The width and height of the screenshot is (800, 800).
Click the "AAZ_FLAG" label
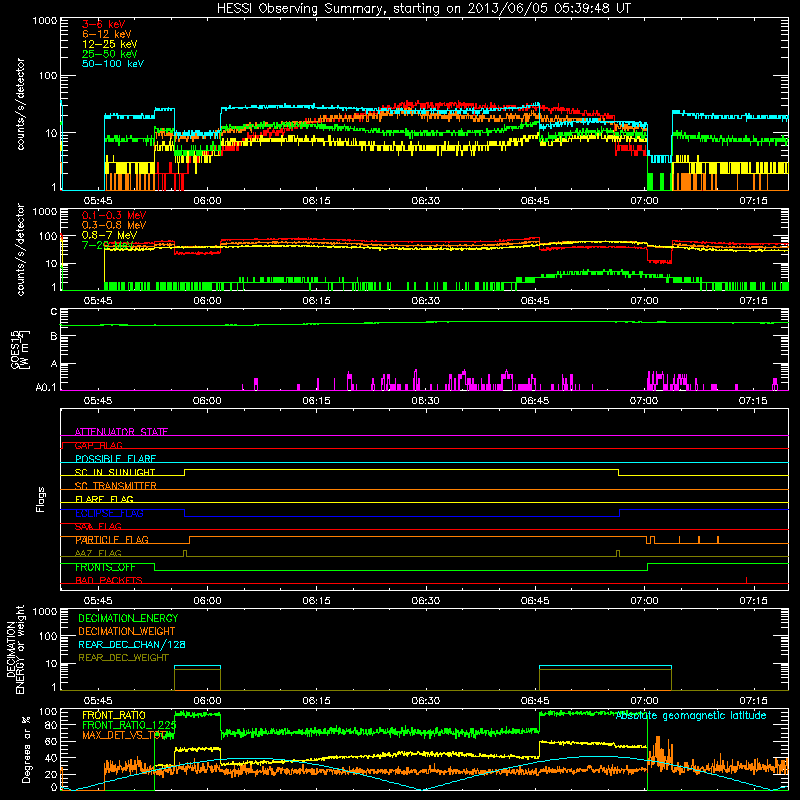(98, 554)
